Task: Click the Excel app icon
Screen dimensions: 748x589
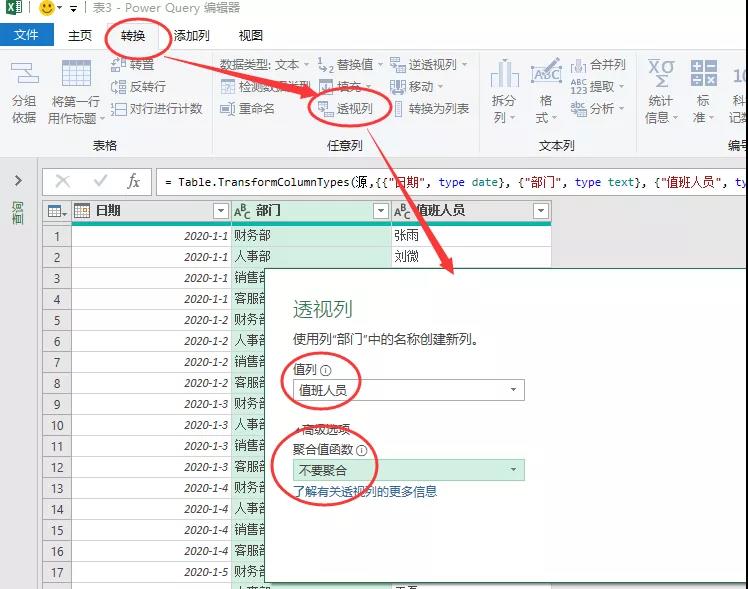Action: click(x=14, y=7)
